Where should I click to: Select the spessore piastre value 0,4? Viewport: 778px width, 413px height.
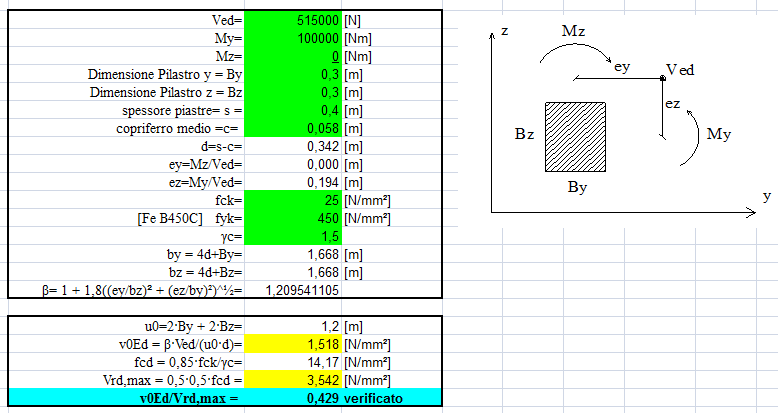(293, 110)
